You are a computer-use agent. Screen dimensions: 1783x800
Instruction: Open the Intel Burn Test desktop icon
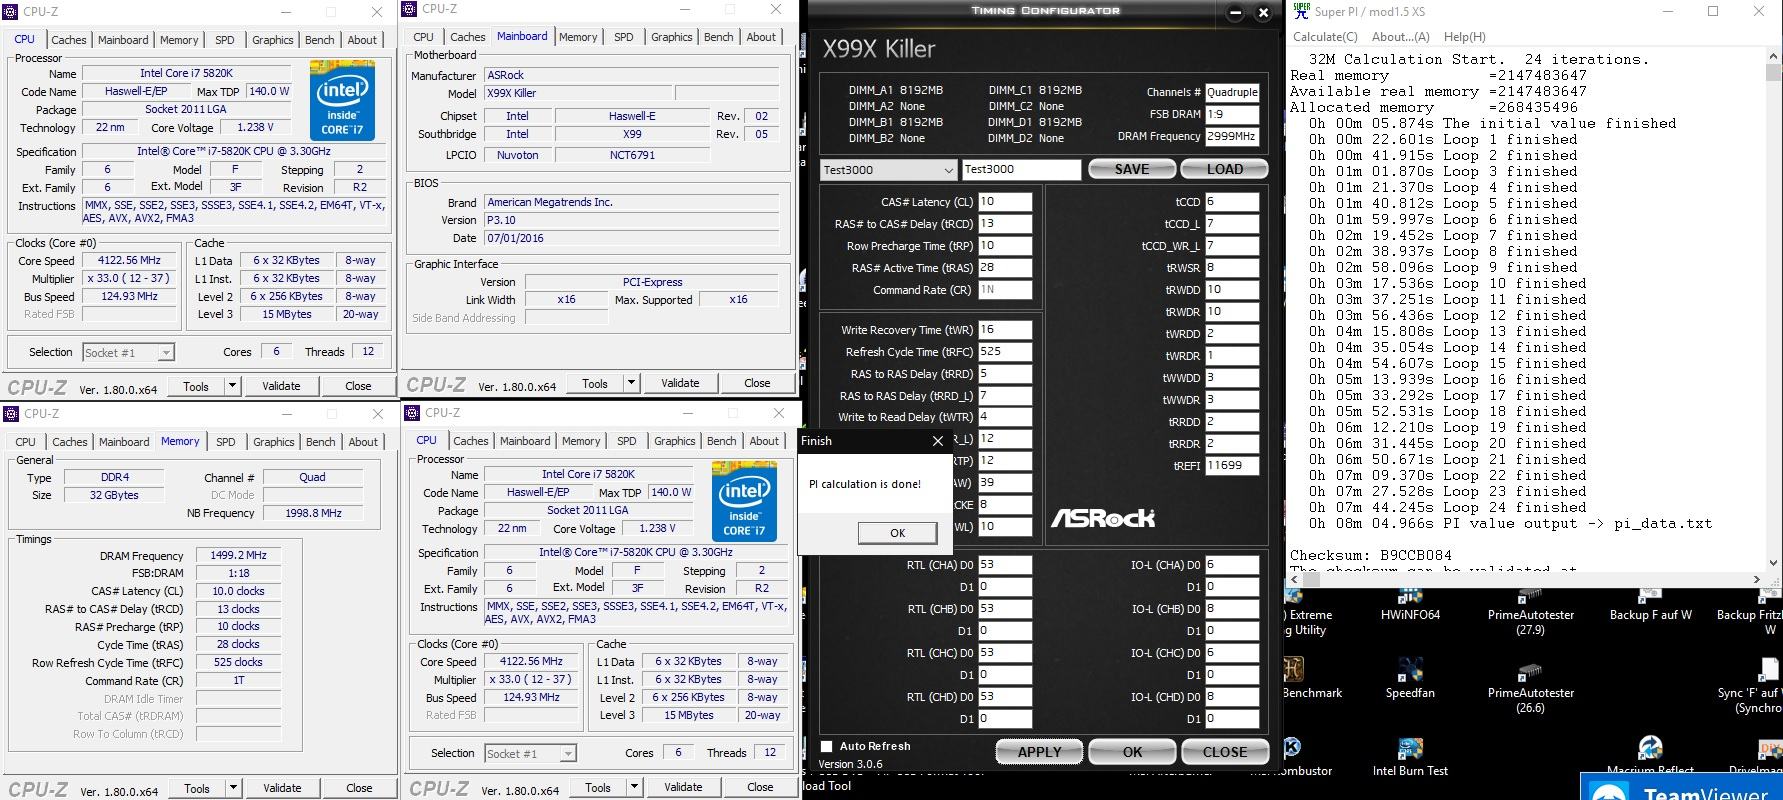tap(1410, 748)
